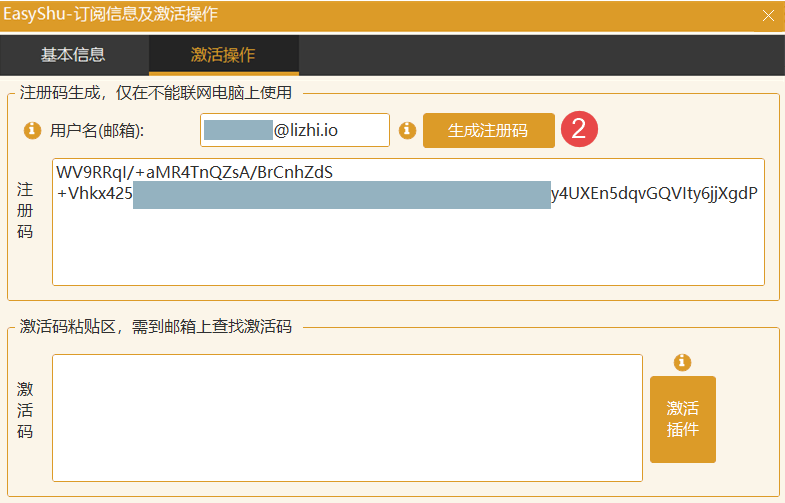Select the 激活操作 tab
The image size is (785, 503).
(223, 55)
